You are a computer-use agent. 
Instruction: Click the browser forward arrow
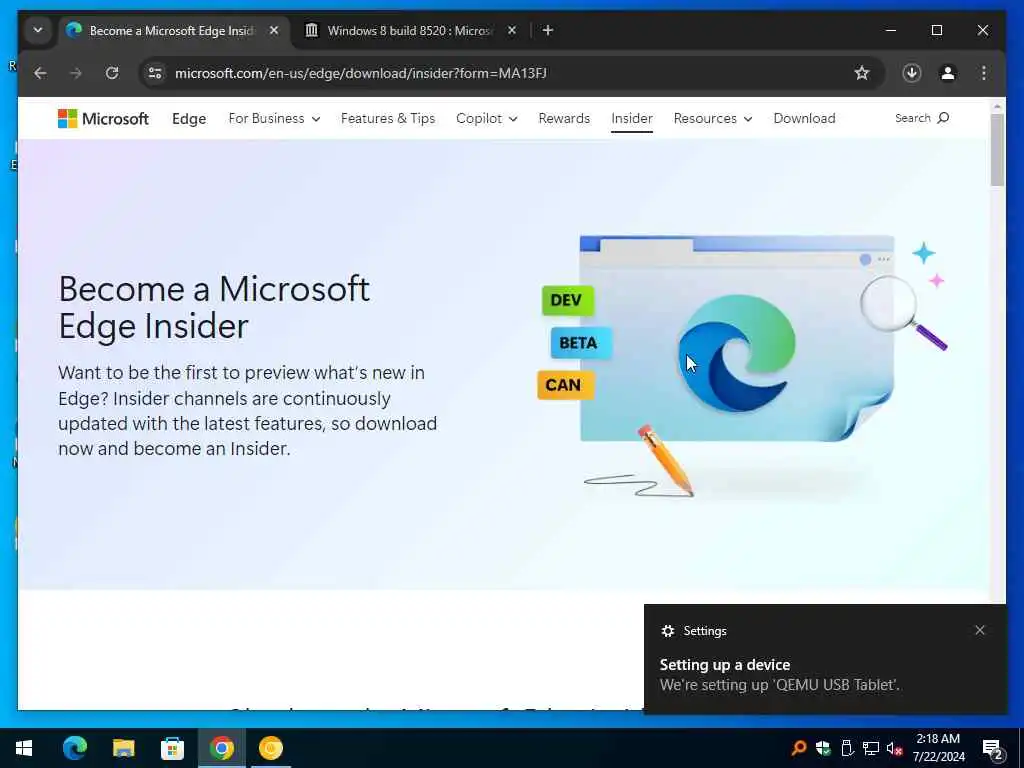76,73
